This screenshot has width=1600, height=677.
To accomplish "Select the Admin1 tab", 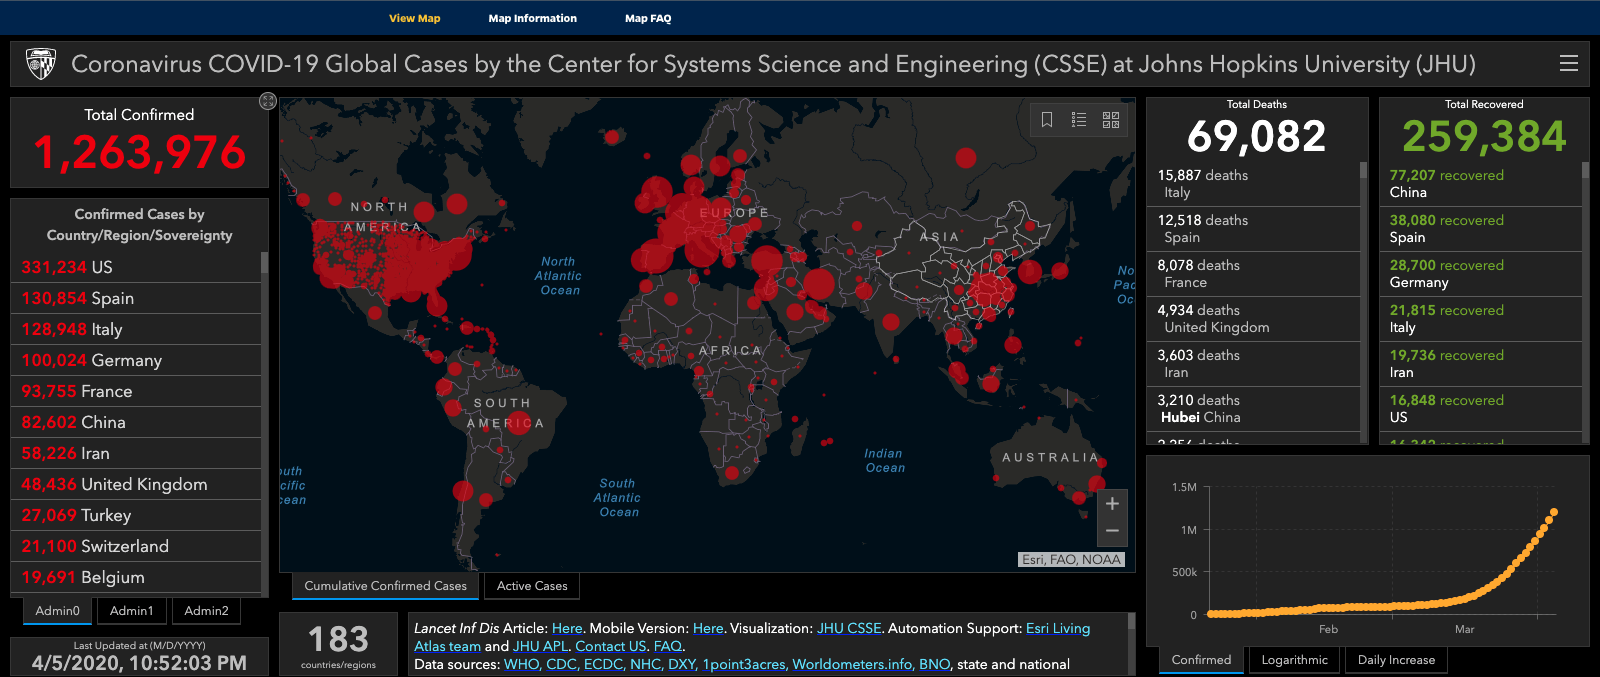I will tap(132, 611).
